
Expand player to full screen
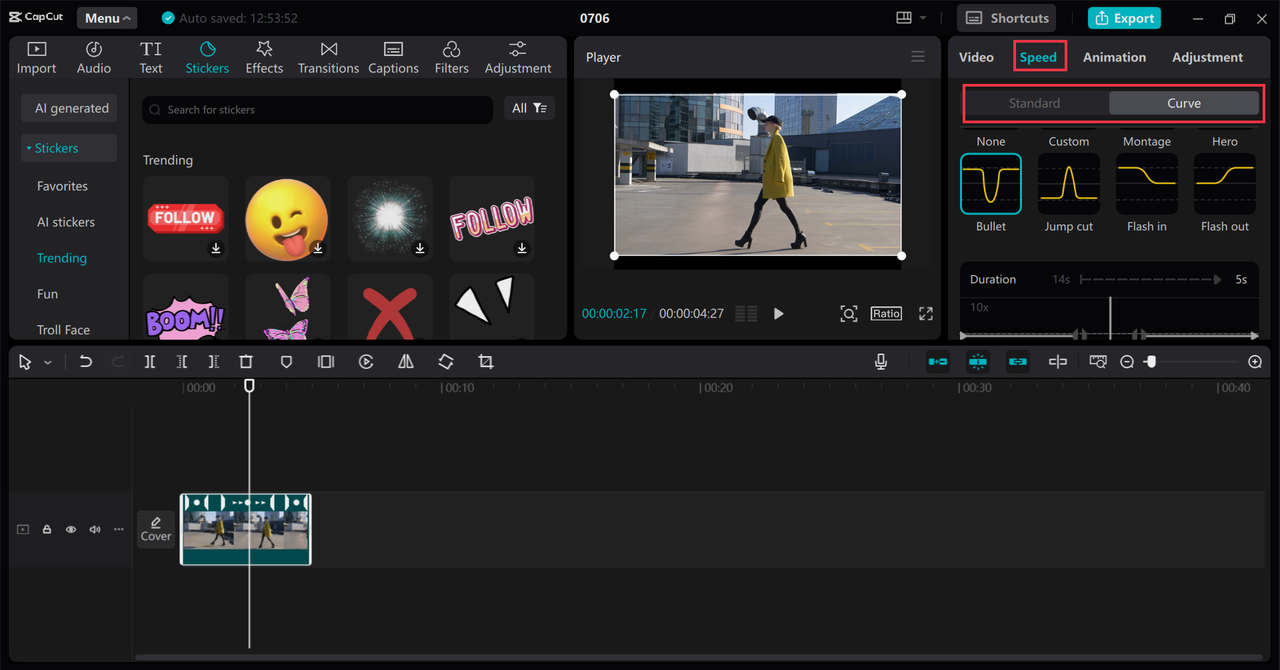point(926,314)
